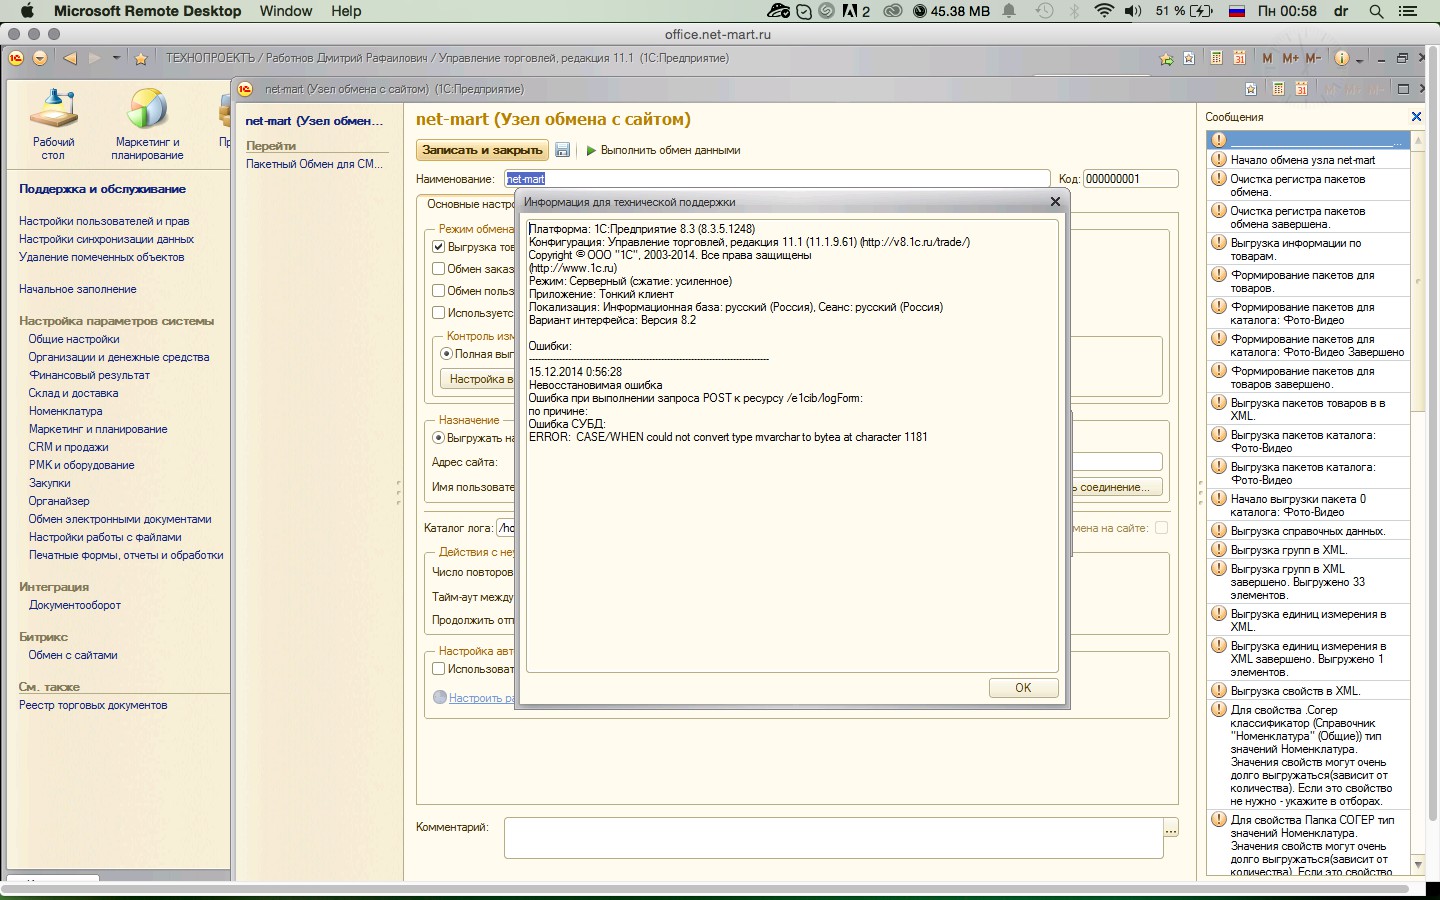Viewport: 1440px width, 900px height.
Task: Save with the diskette icon
Action: click(x=562, y=150)
